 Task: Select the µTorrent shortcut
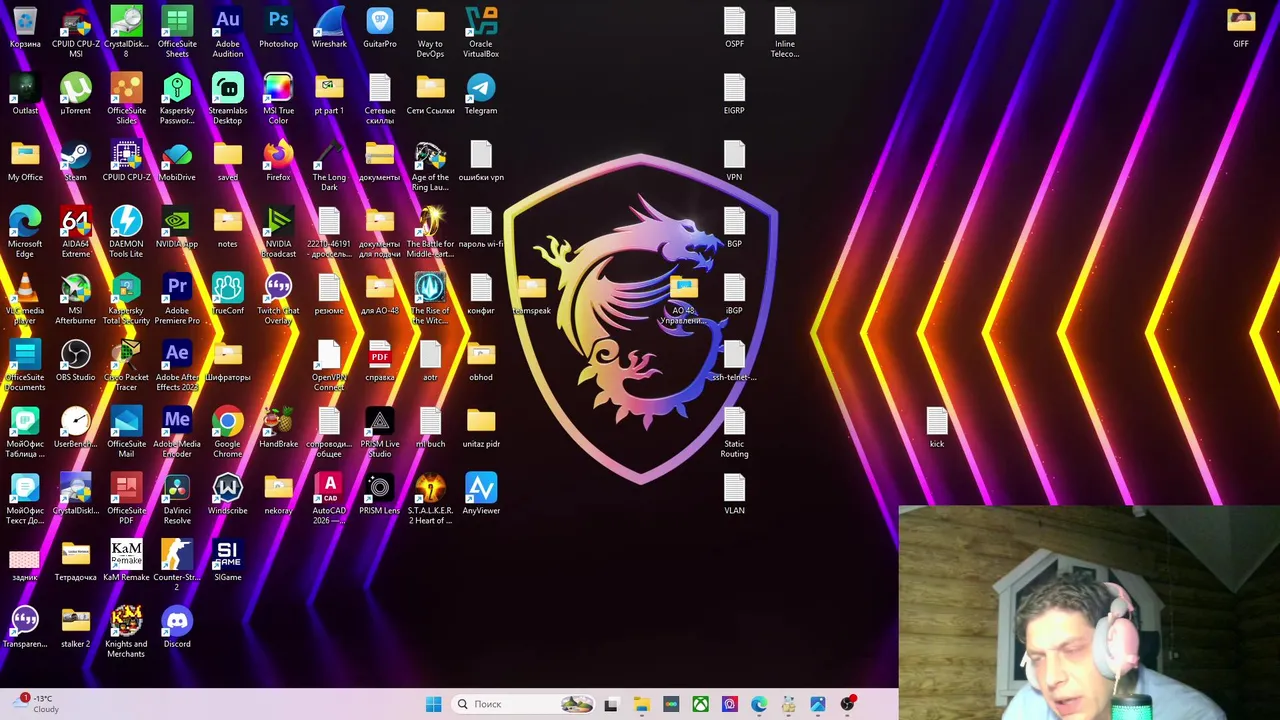(x=76, y=95)
